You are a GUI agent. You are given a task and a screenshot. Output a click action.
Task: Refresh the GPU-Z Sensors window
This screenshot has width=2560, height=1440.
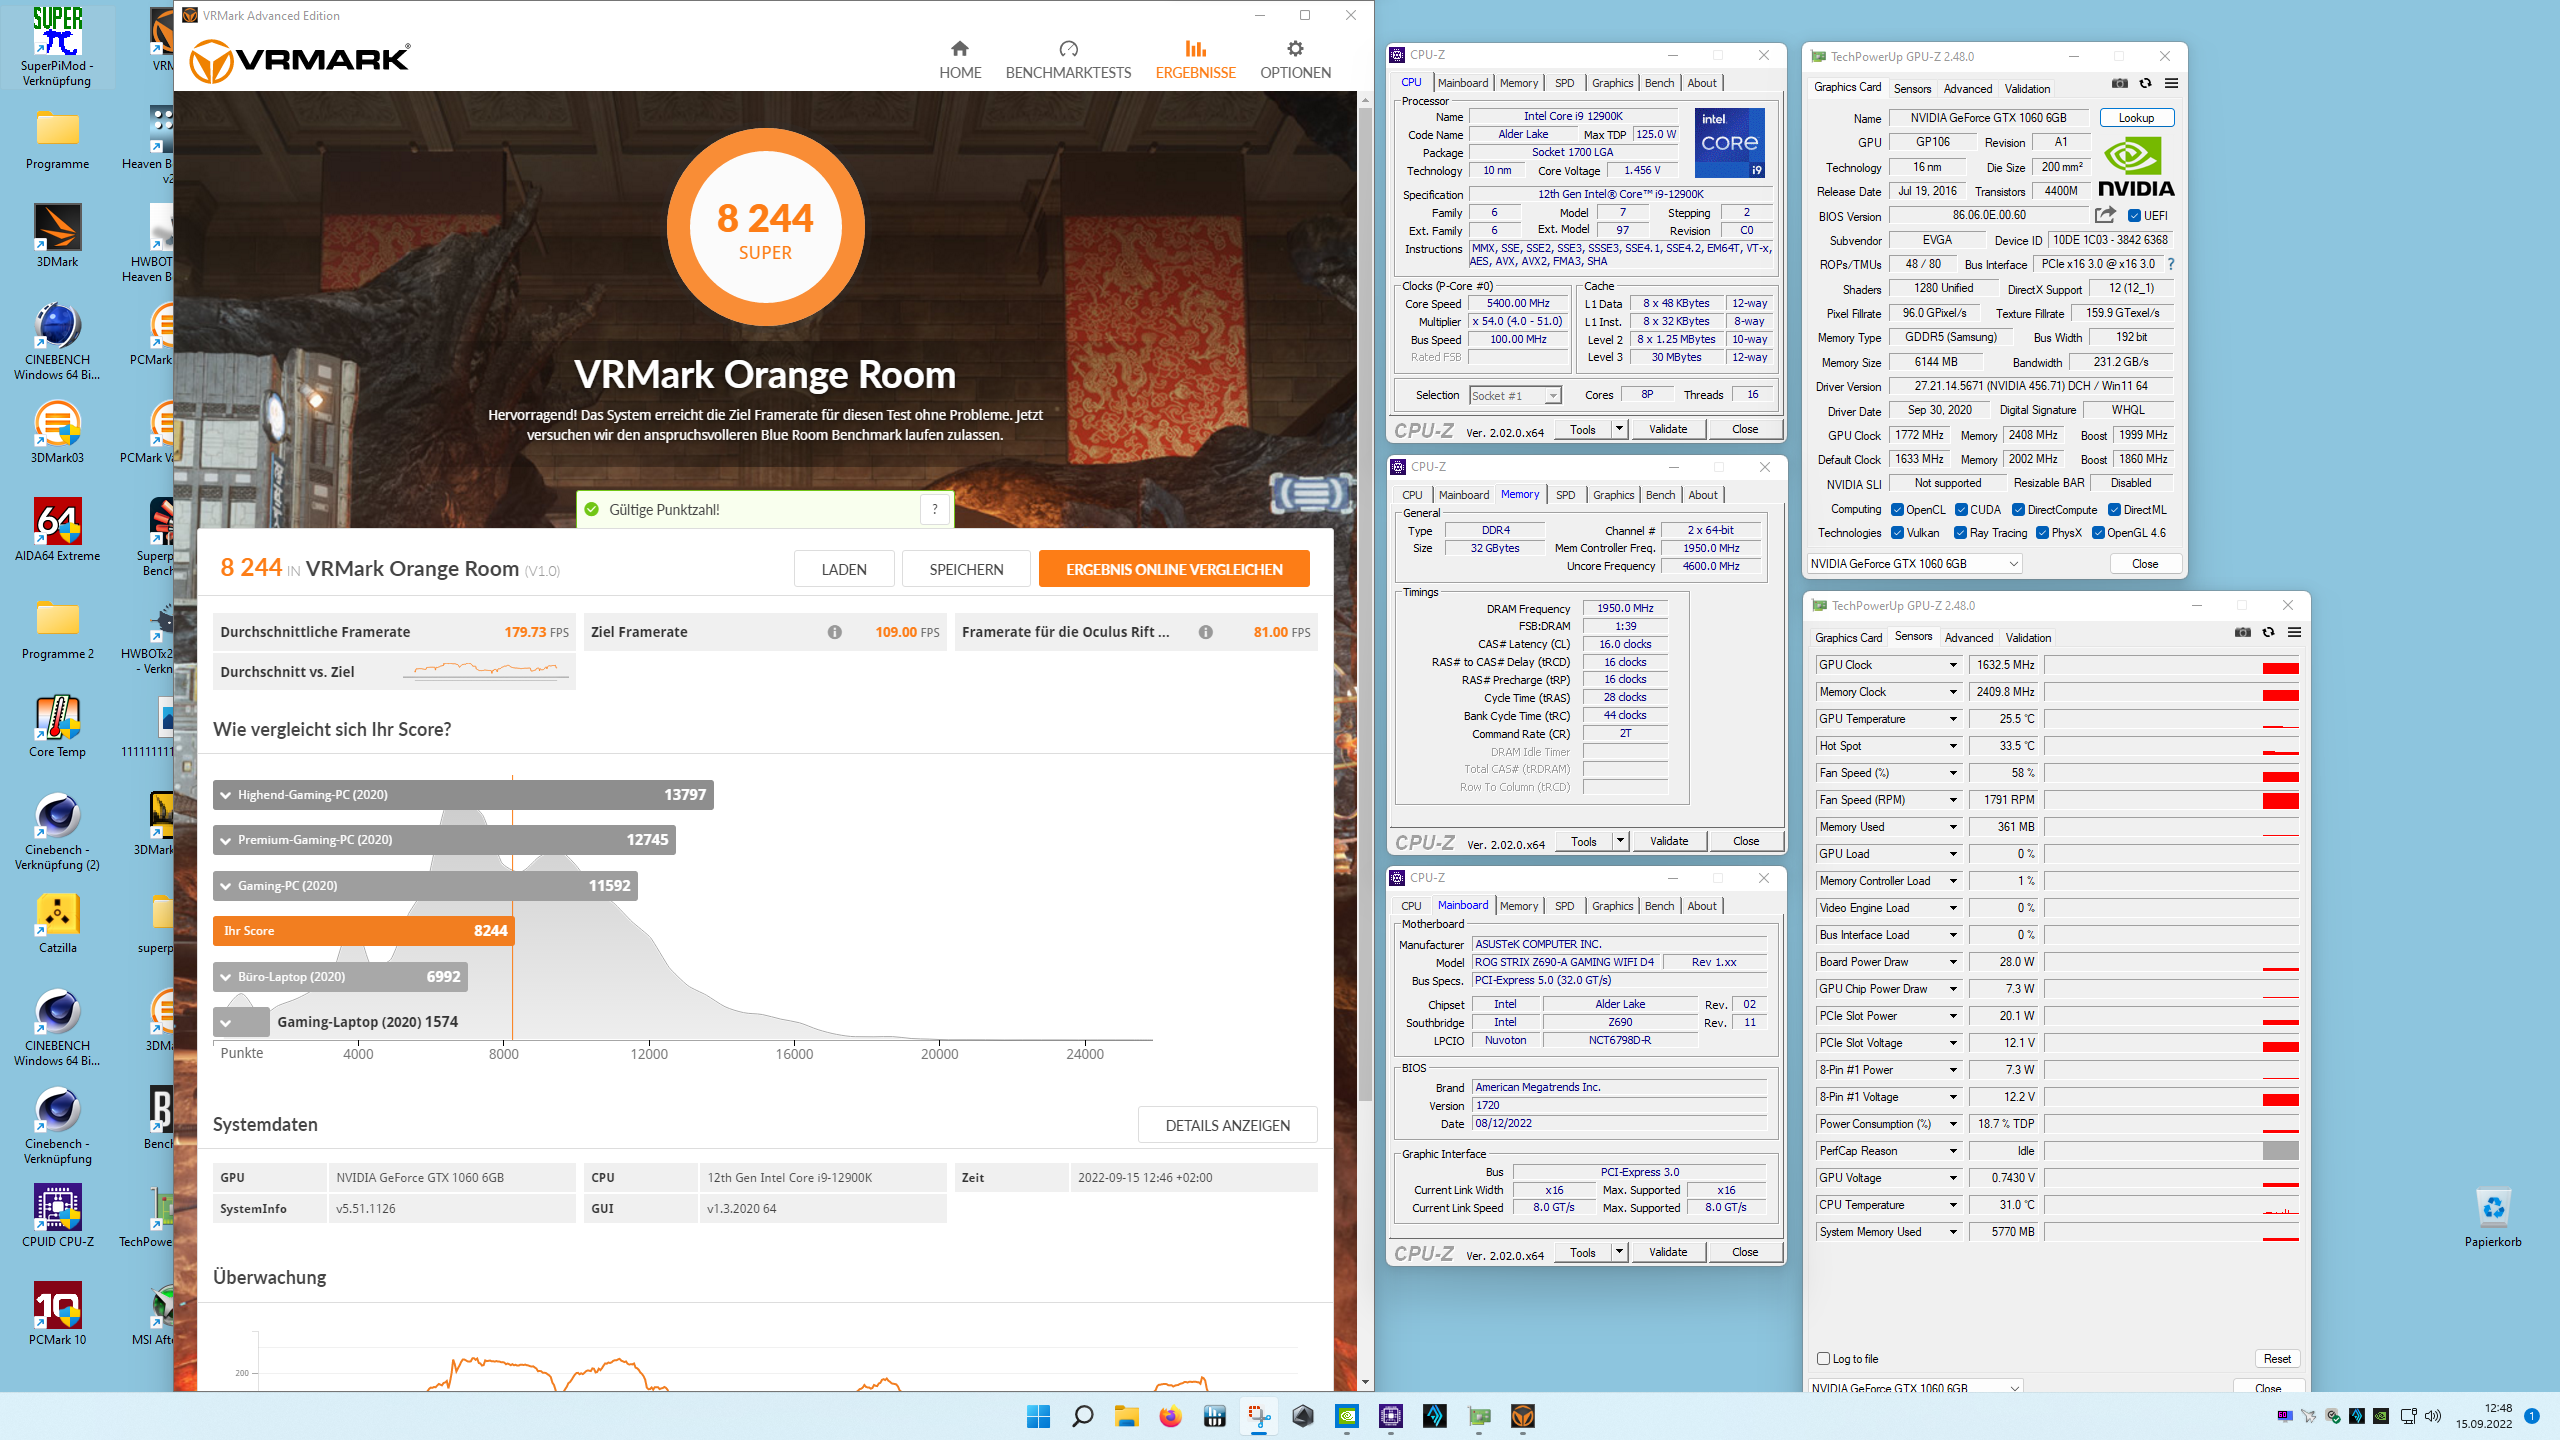2268,632
